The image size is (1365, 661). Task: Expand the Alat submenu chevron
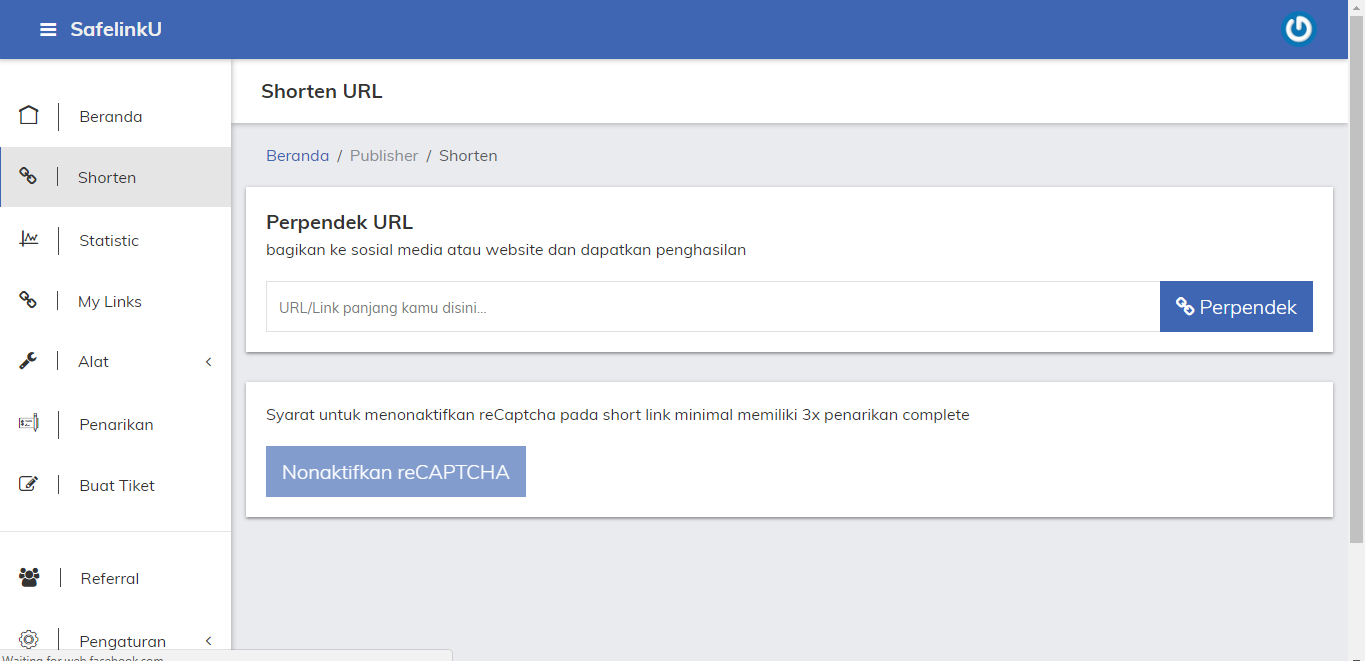coord(208,362)
